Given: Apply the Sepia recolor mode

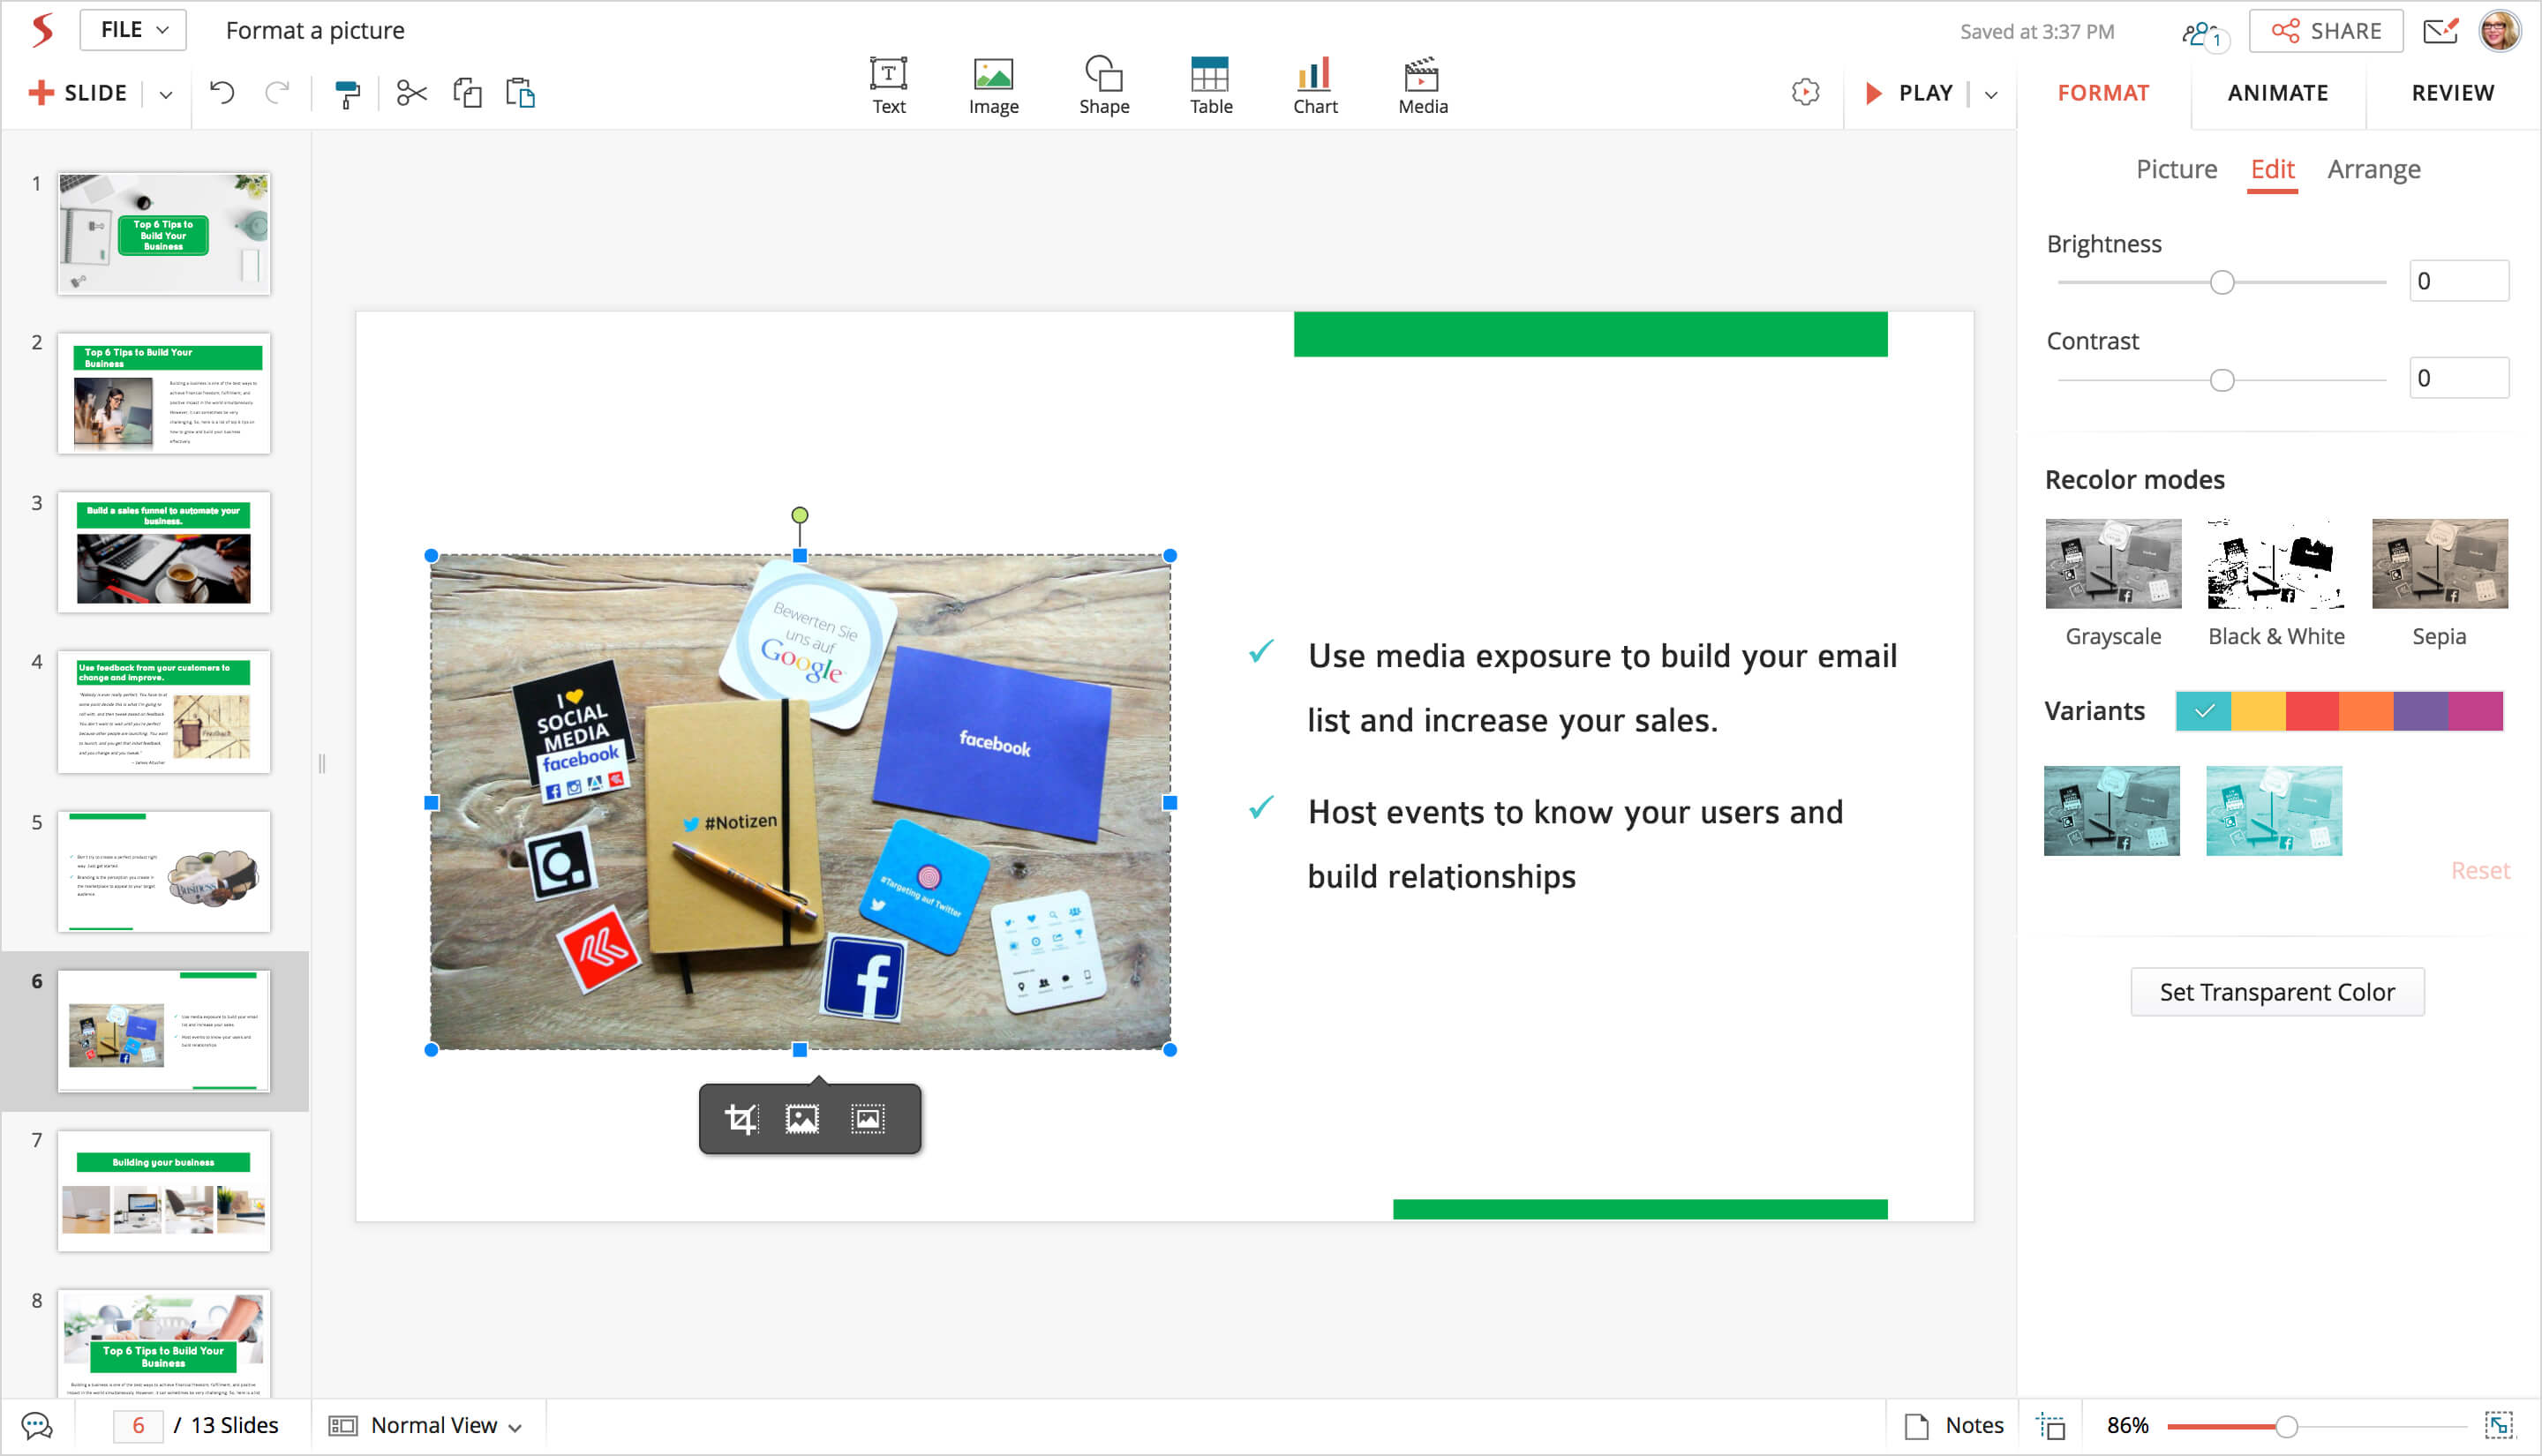Looking at the screenshot, I should (2438, 564).
